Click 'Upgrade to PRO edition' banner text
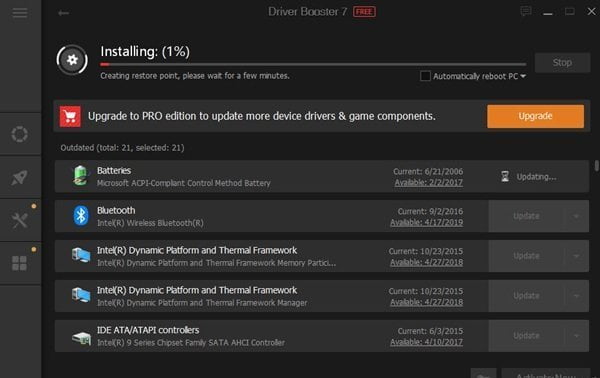 click(262, 116)
